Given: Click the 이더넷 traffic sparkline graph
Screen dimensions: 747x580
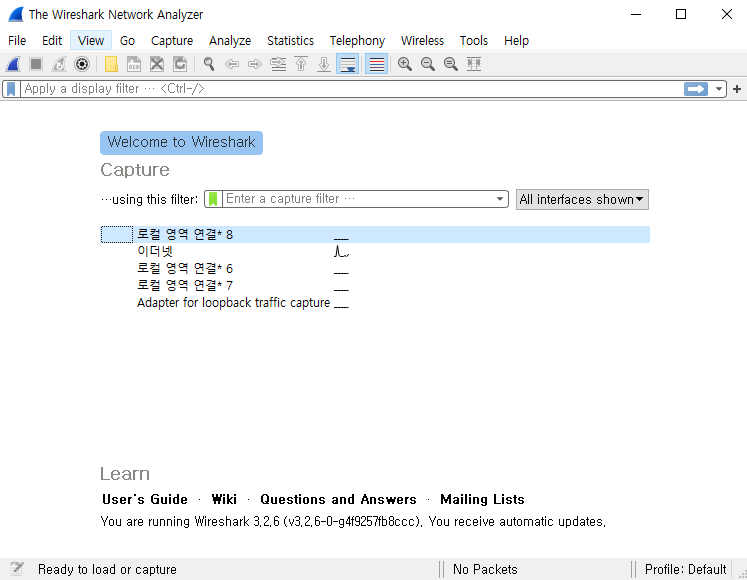Looking at the screenshot, I should click(x=342, y=251).
